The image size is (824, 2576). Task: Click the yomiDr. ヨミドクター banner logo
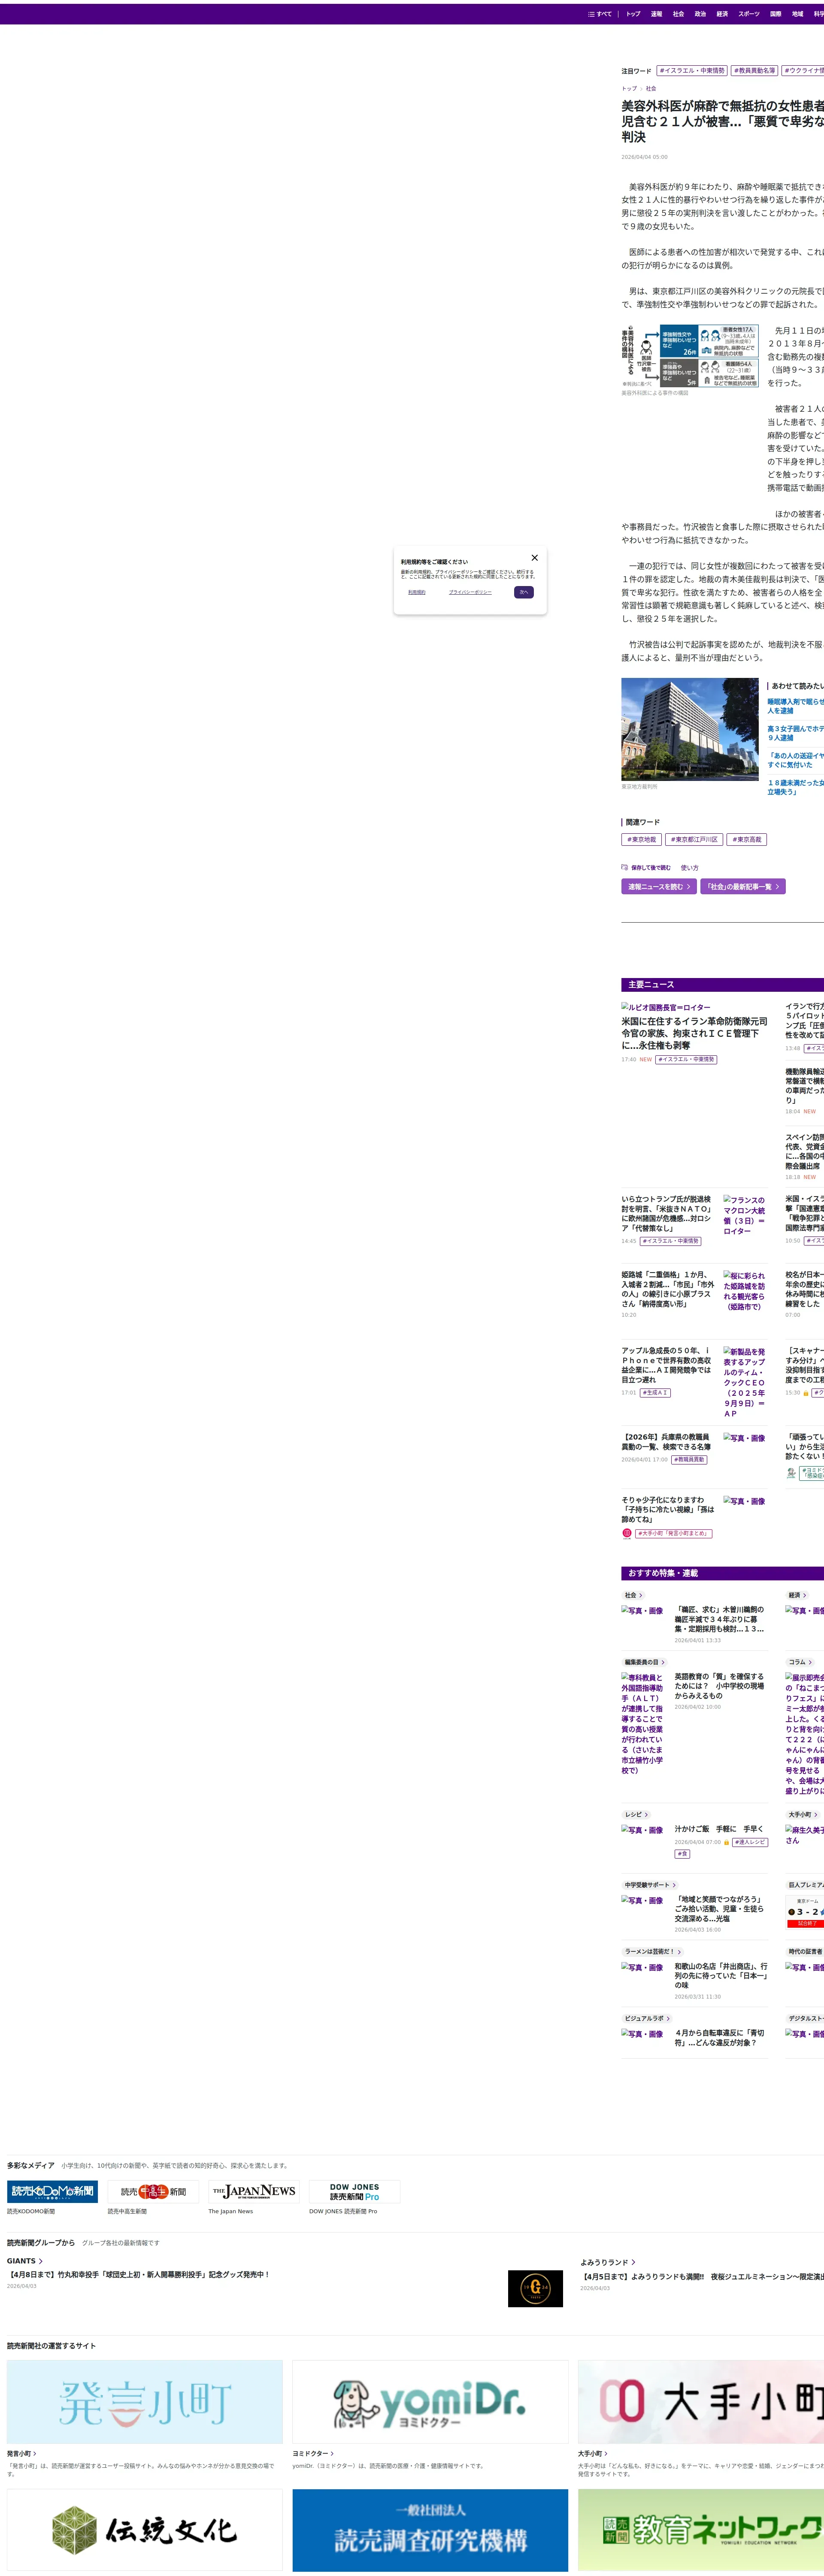[x=430, y=2402]
